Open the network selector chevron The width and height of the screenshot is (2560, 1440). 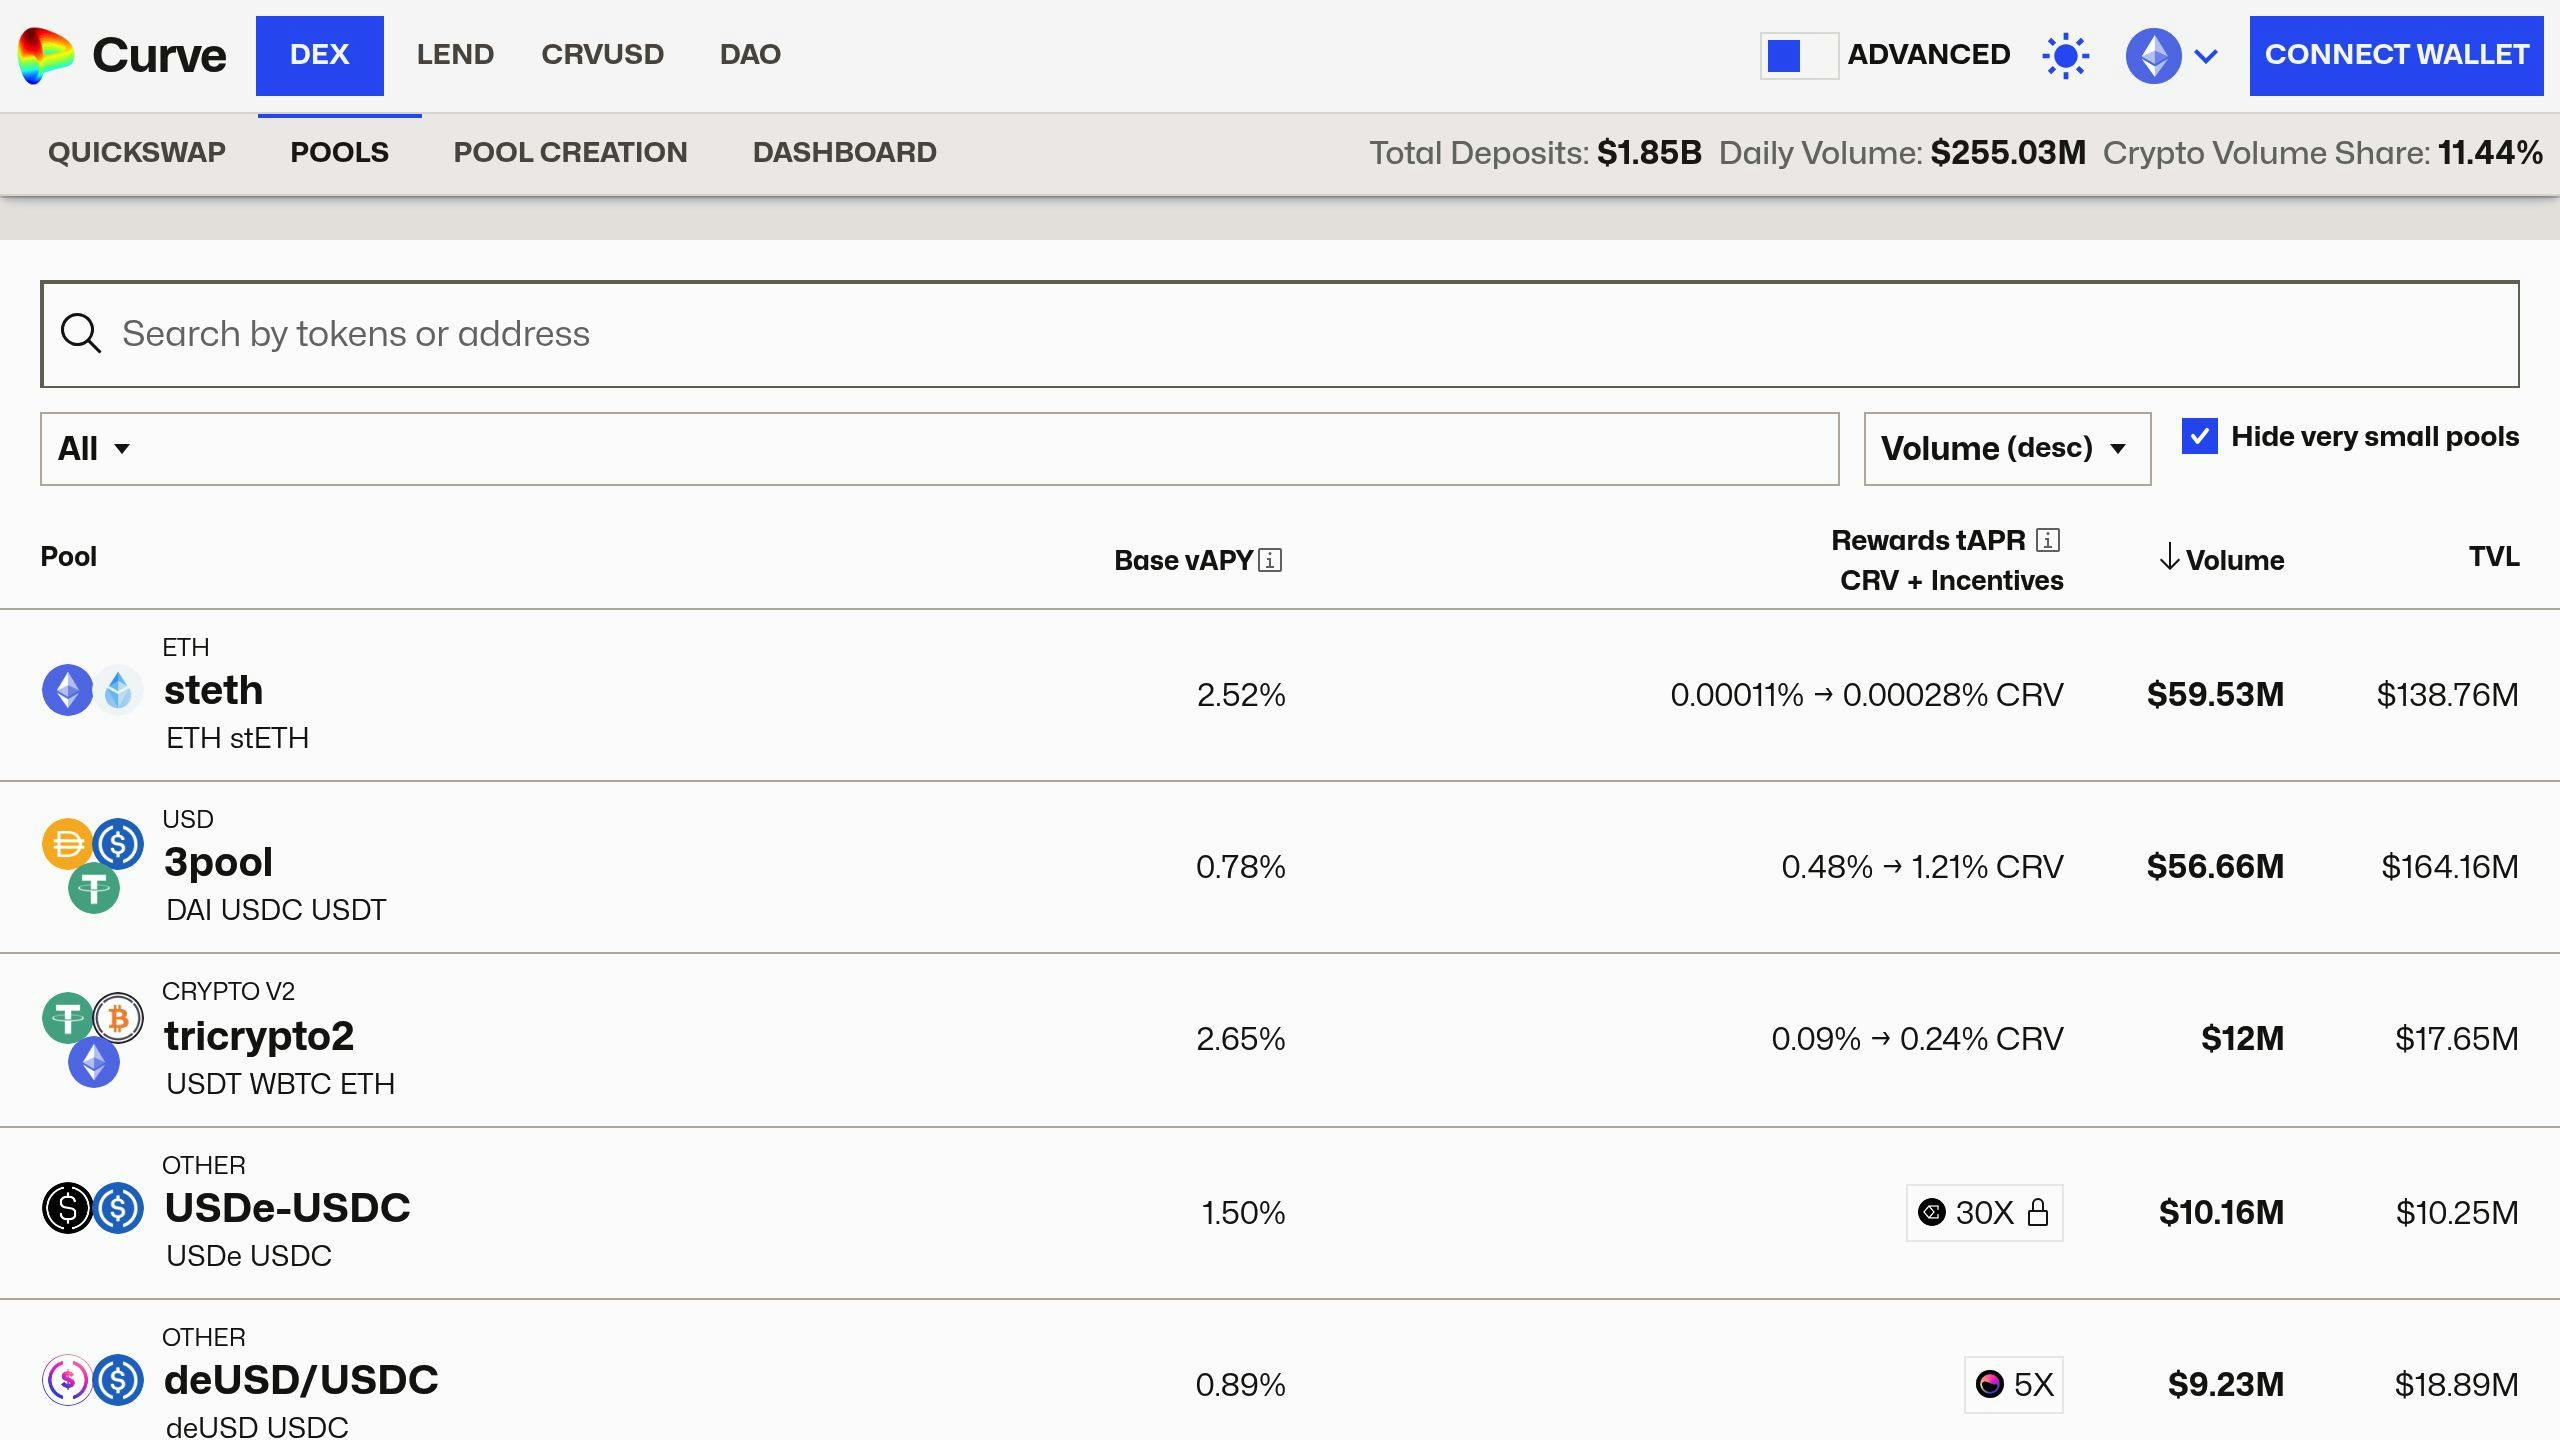[2206, 56]
